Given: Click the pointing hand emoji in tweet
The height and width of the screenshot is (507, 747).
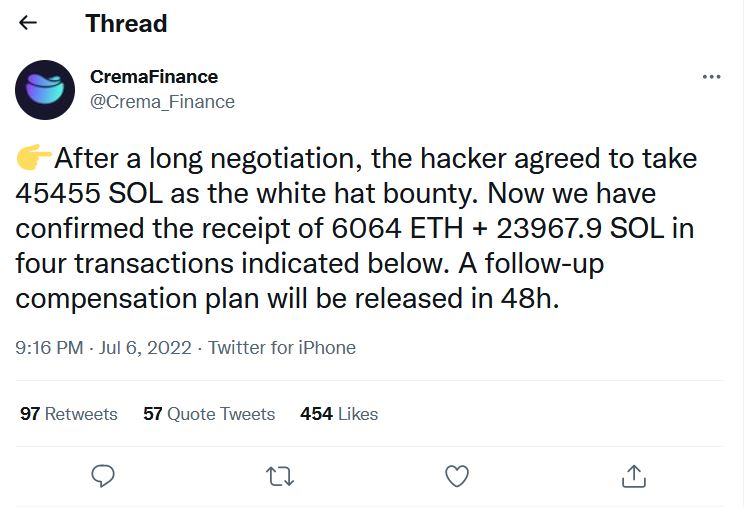Looking at the screenshot, I should tap(33, 158).
